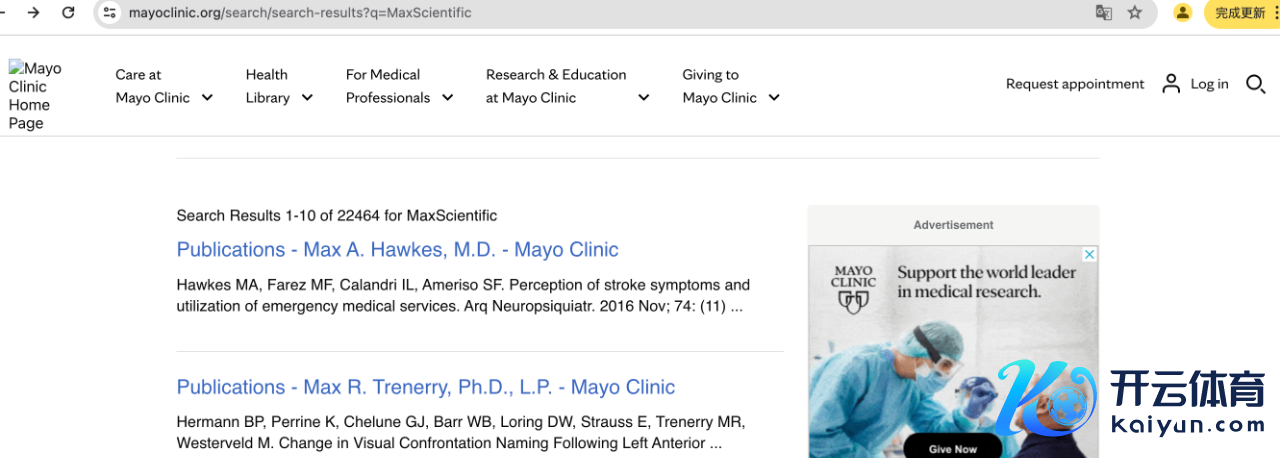This screenshot has height=458, width=1280.
Task: Click the browser forward arrow icon
Action: (x=34, y=13)
